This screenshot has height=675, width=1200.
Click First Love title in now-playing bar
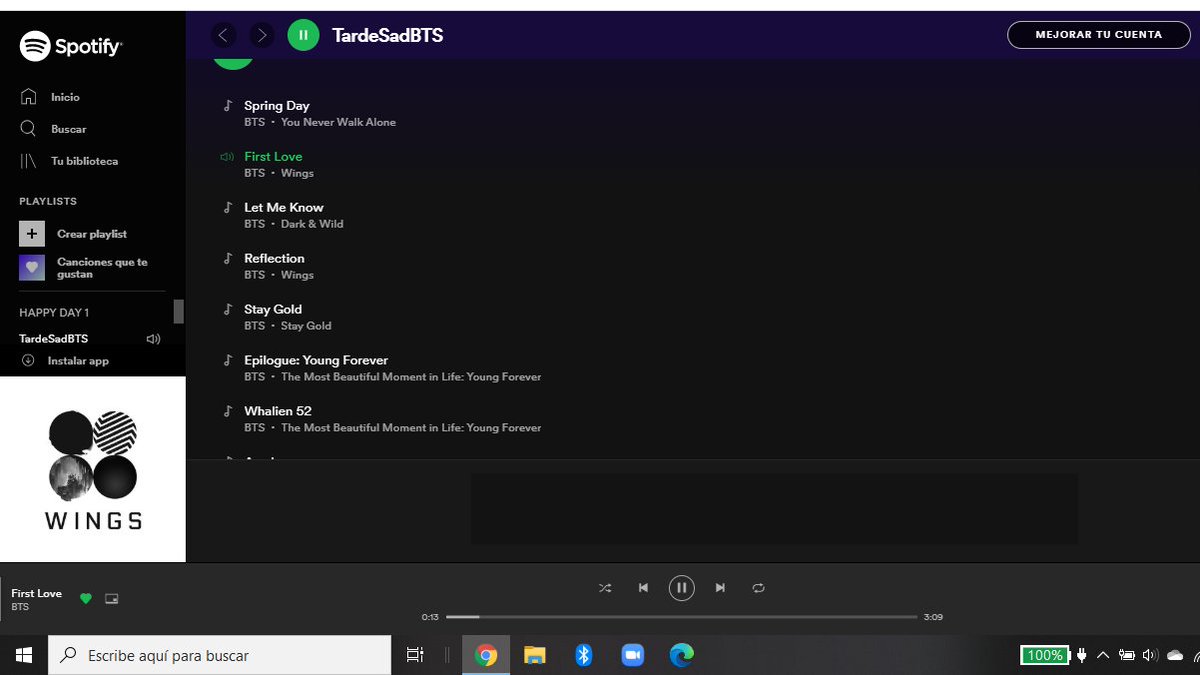coord(37,594)
